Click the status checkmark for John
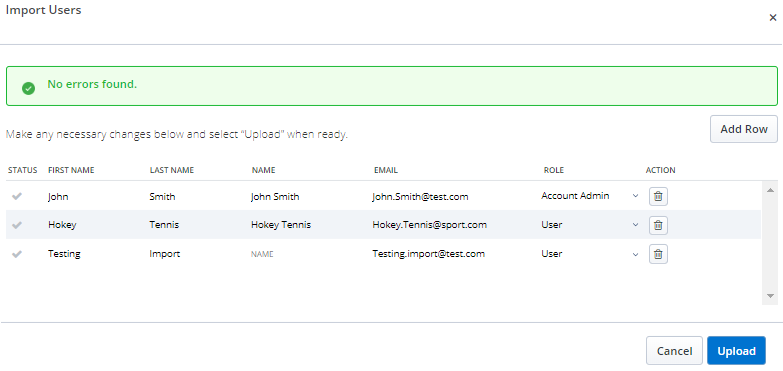The image size is (783, 371). (x=17, y=196)
